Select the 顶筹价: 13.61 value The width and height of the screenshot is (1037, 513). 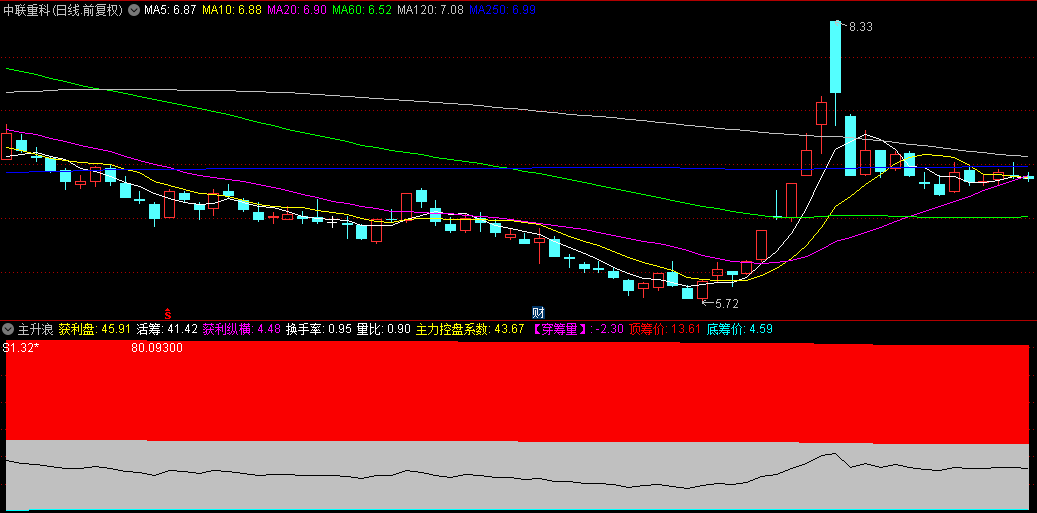[665, 329]
